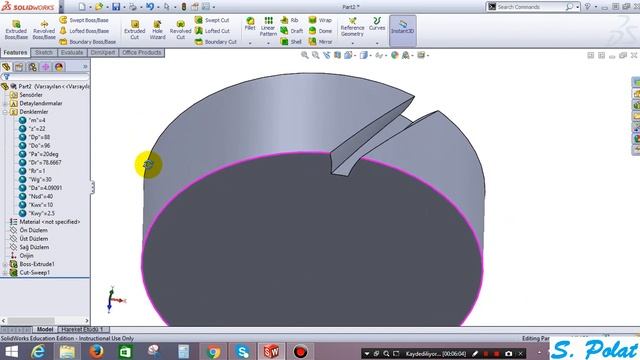Click the New document icon
This screenshot has height=360, width=640.
click(82, 7)
